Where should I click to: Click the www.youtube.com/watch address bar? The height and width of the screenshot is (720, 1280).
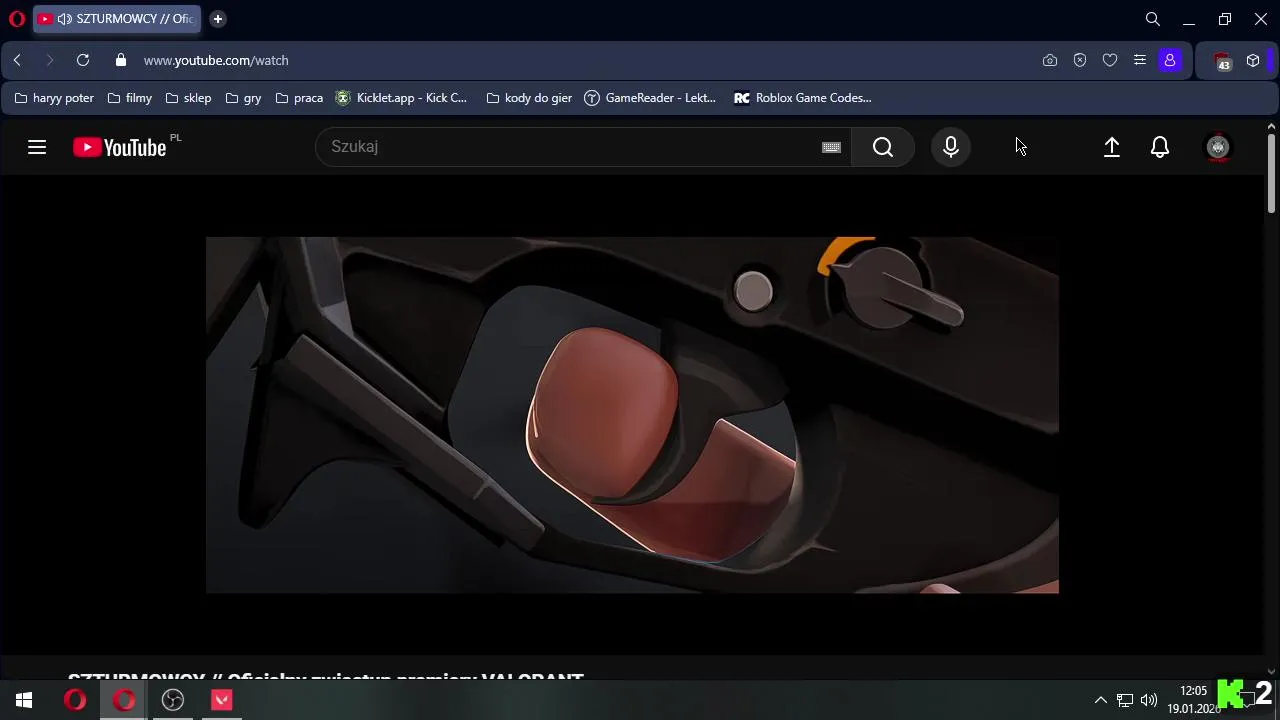pyautogui.click(x=216, y=60)
